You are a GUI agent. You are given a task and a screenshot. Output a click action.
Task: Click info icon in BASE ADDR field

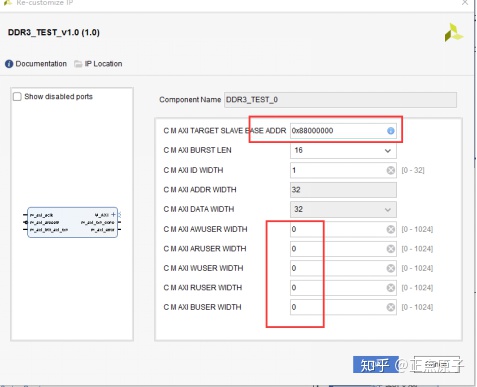(x=390, y=131)
